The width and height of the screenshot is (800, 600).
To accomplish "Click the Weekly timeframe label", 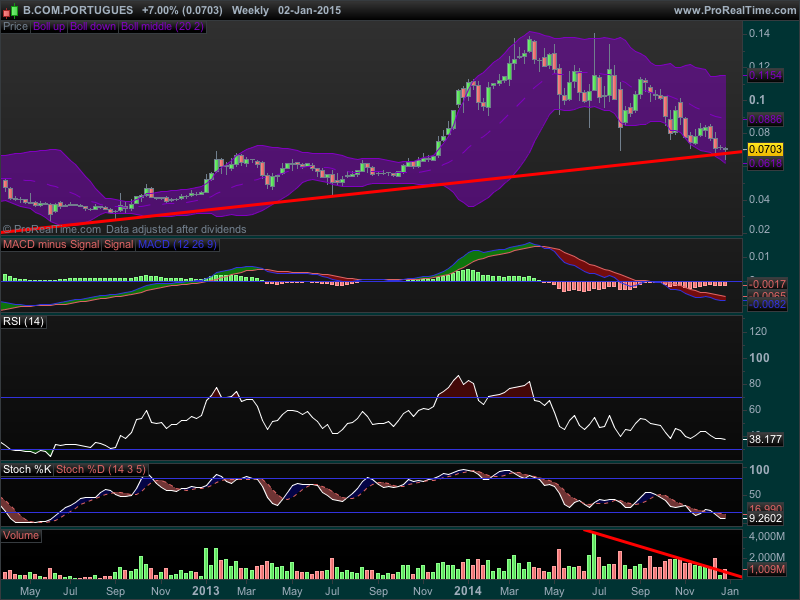I will pyautogui.click(x=249, y=9).
